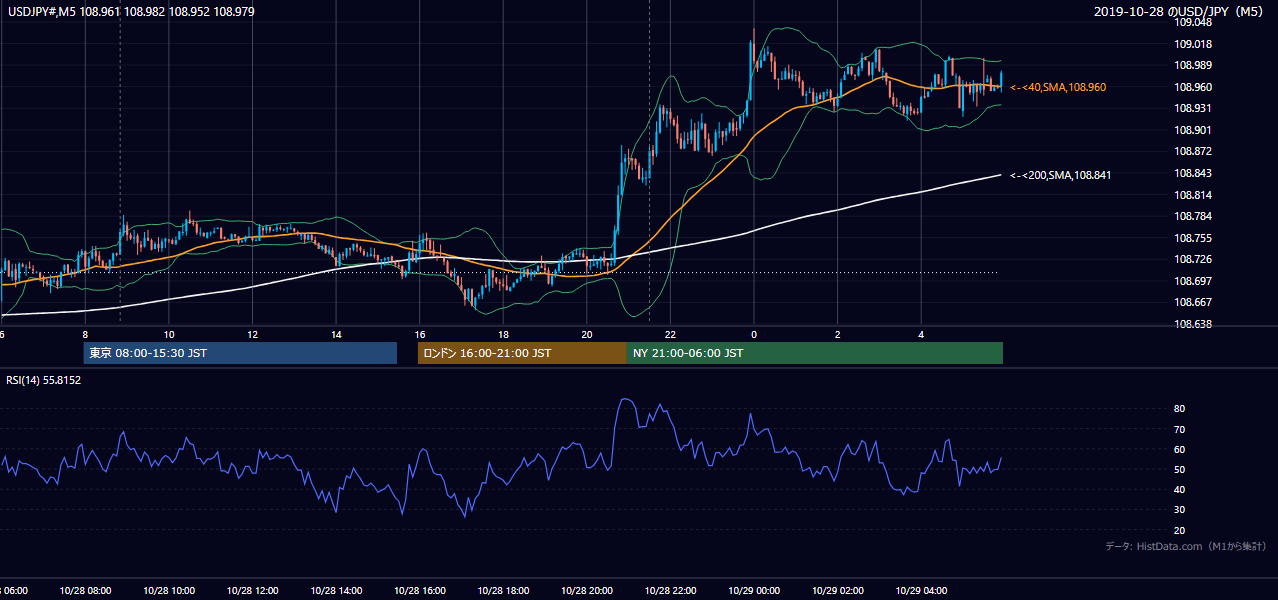
Task: Click hour tick 22 below price chart
Action: (x=670, y=335)
